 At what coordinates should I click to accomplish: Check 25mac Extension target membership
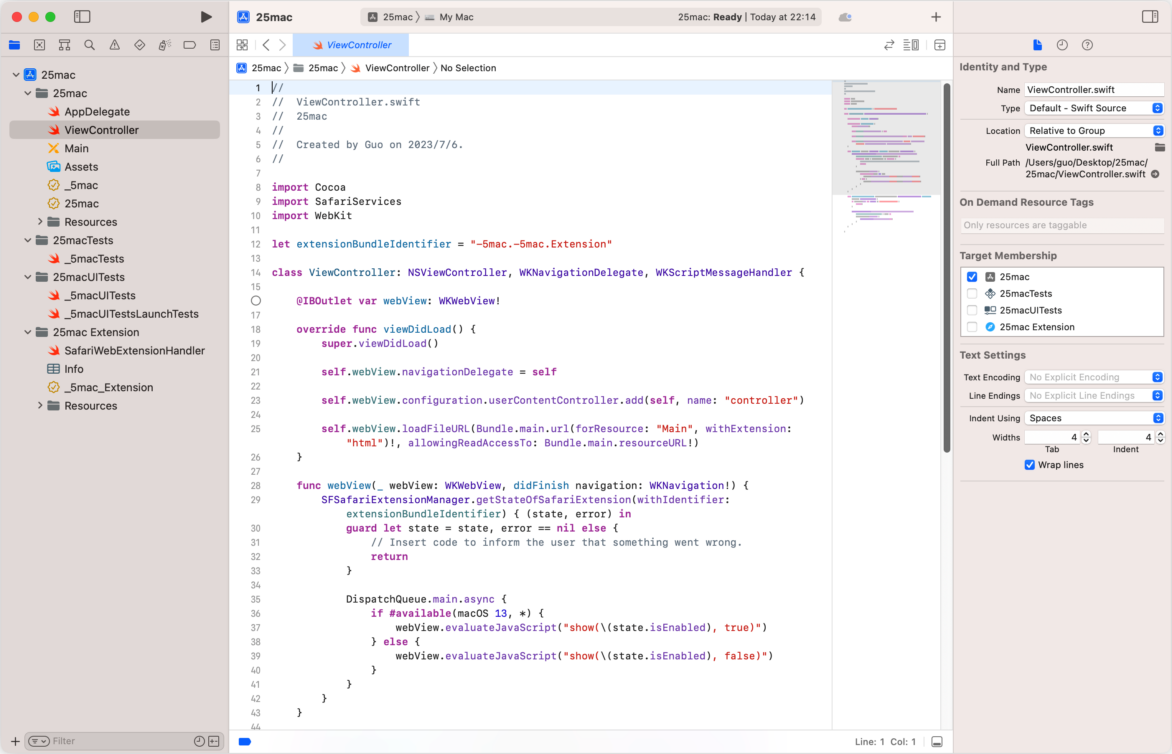coord(972,327)
